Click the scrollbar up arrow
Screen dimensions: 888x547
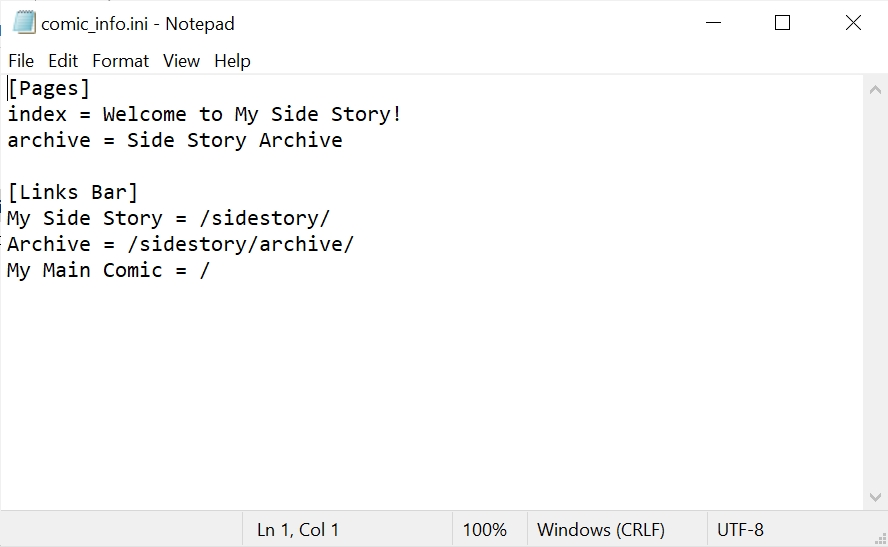875,88
